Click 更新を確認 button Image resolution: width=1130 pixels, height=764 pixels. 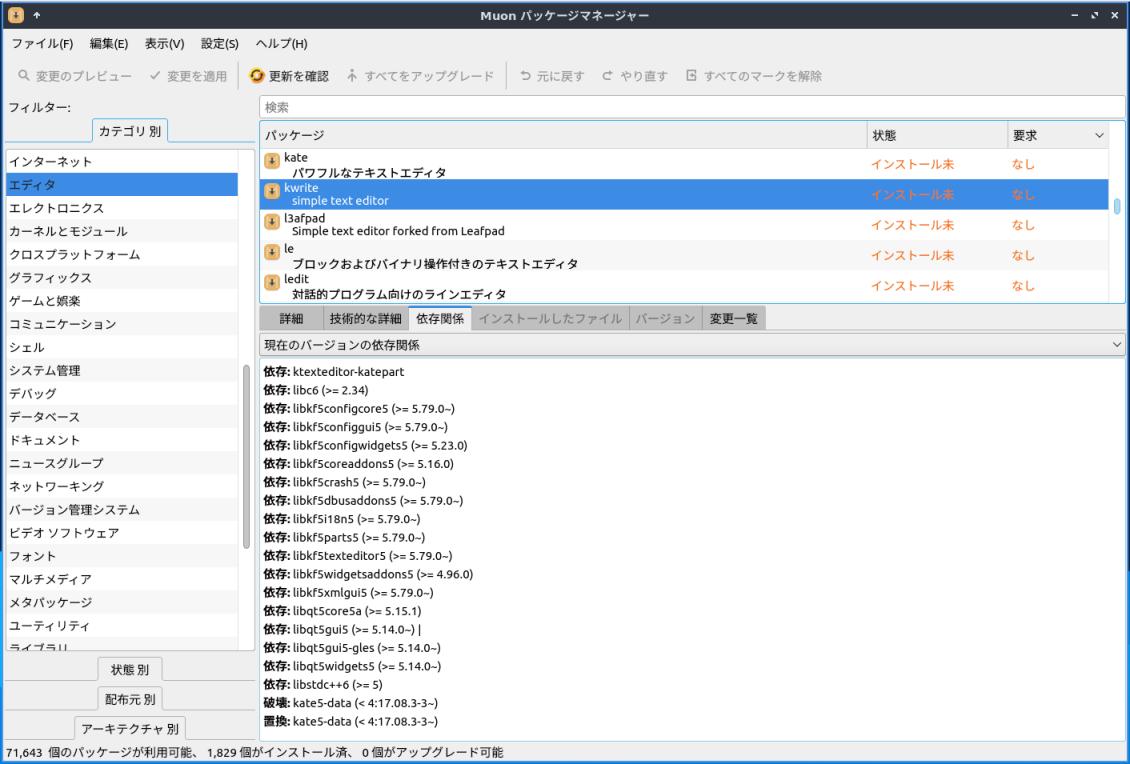click(x=290, y=76)
